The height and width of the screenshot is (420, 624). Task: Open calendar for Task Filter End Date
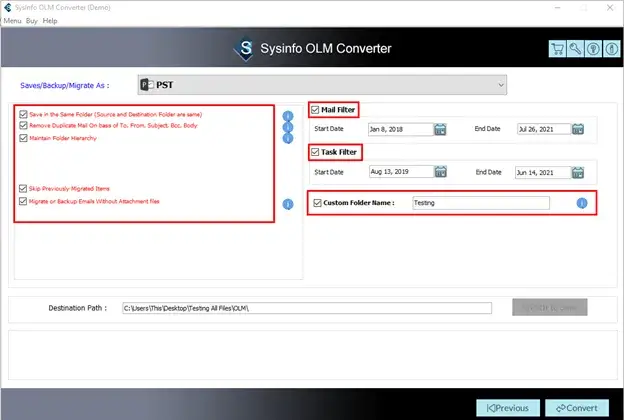tap(578, 172)
